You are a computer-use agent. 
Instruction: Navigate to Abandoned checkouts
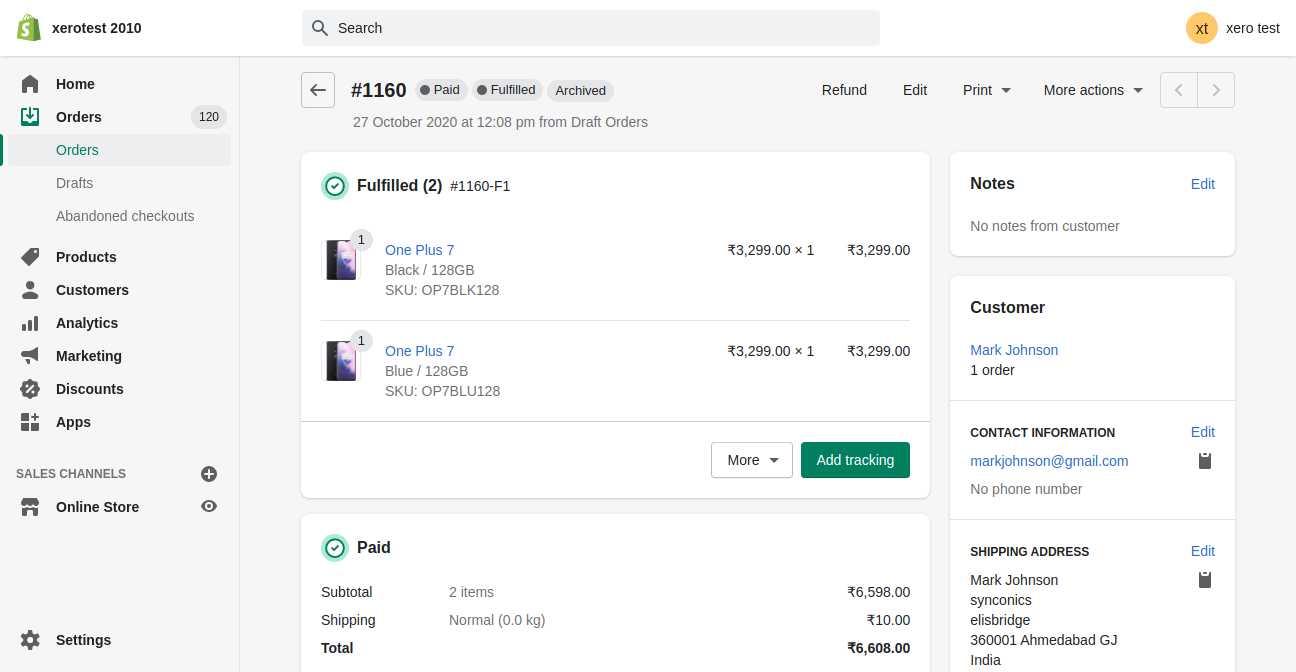[x=125, y=216]
